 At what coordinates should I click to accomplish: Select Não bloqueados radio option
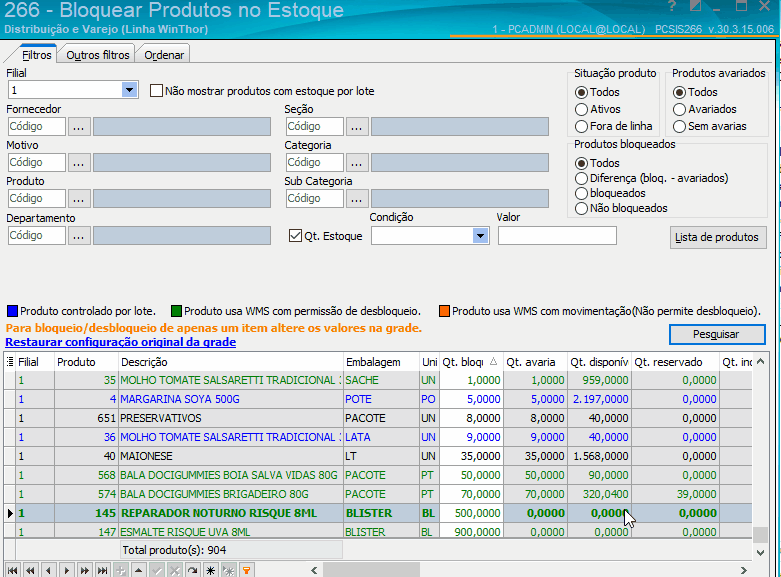[581, 208]
